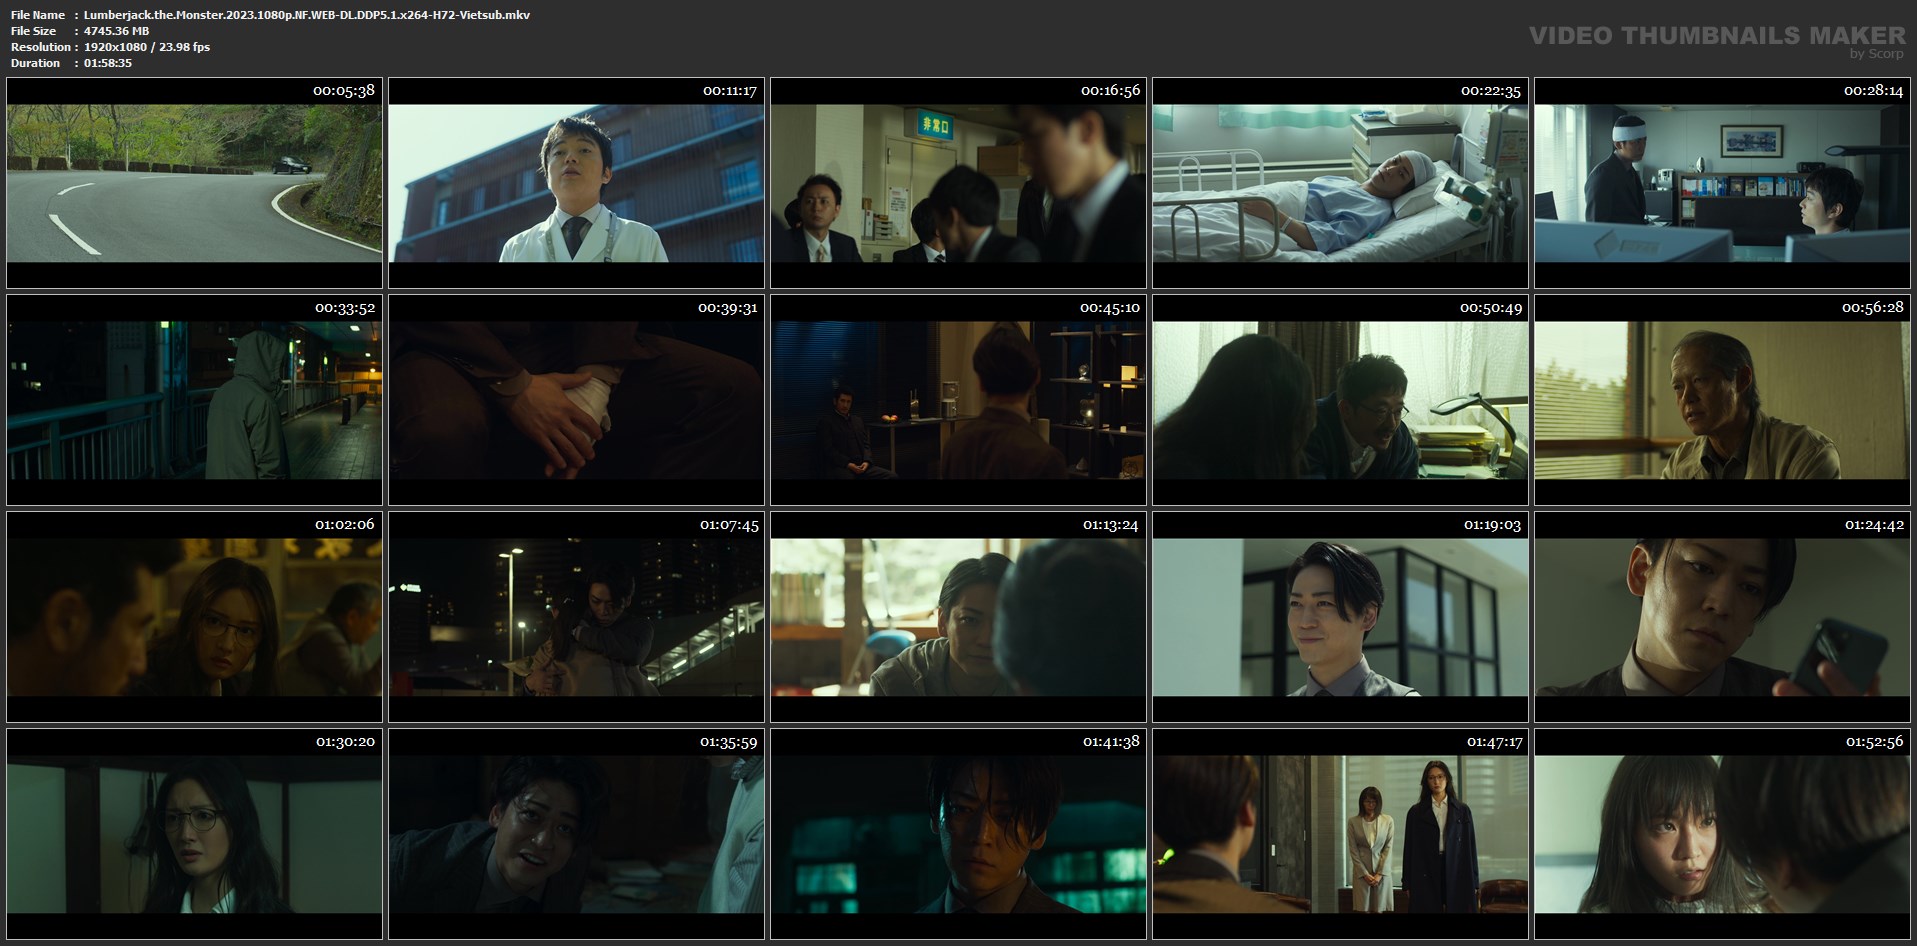Select the thumbnail at 00:05:38
The height and width of the screenshot is (946, 1917).
pyautogui.click(x=194, y=183)
